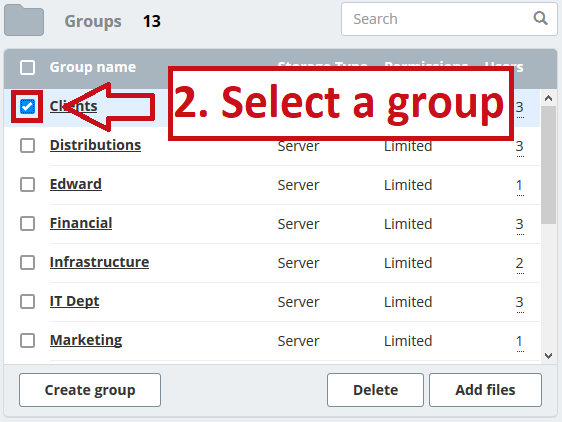Click the search magnifier icon

click(x=540, y=18)
